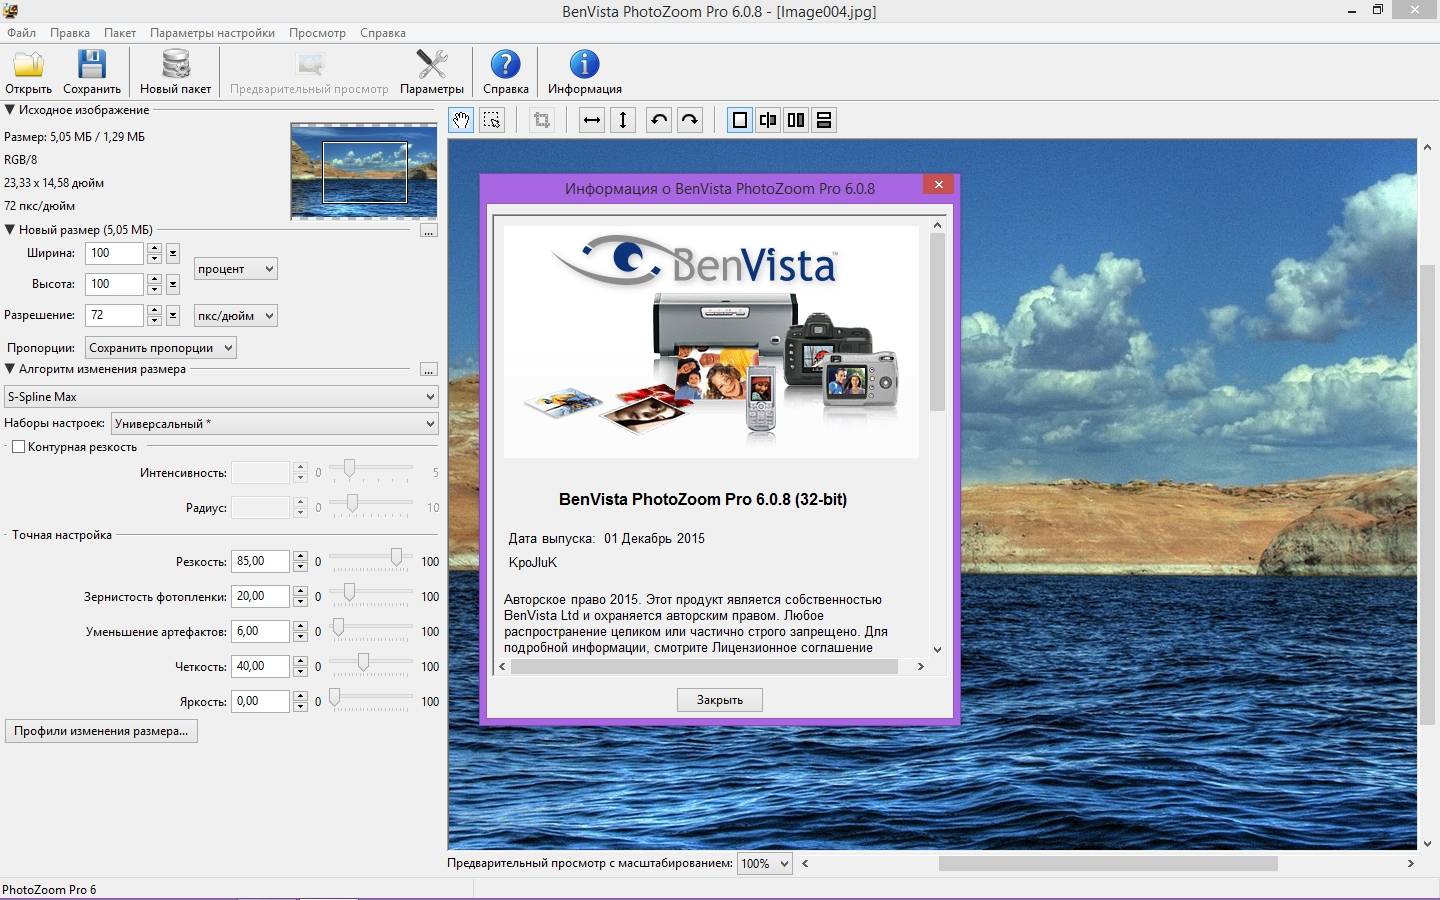Image resolution: width=1440 pixels, height=900 pixels.
Task: Click the Четкость value field
Action: pos(260,666)
